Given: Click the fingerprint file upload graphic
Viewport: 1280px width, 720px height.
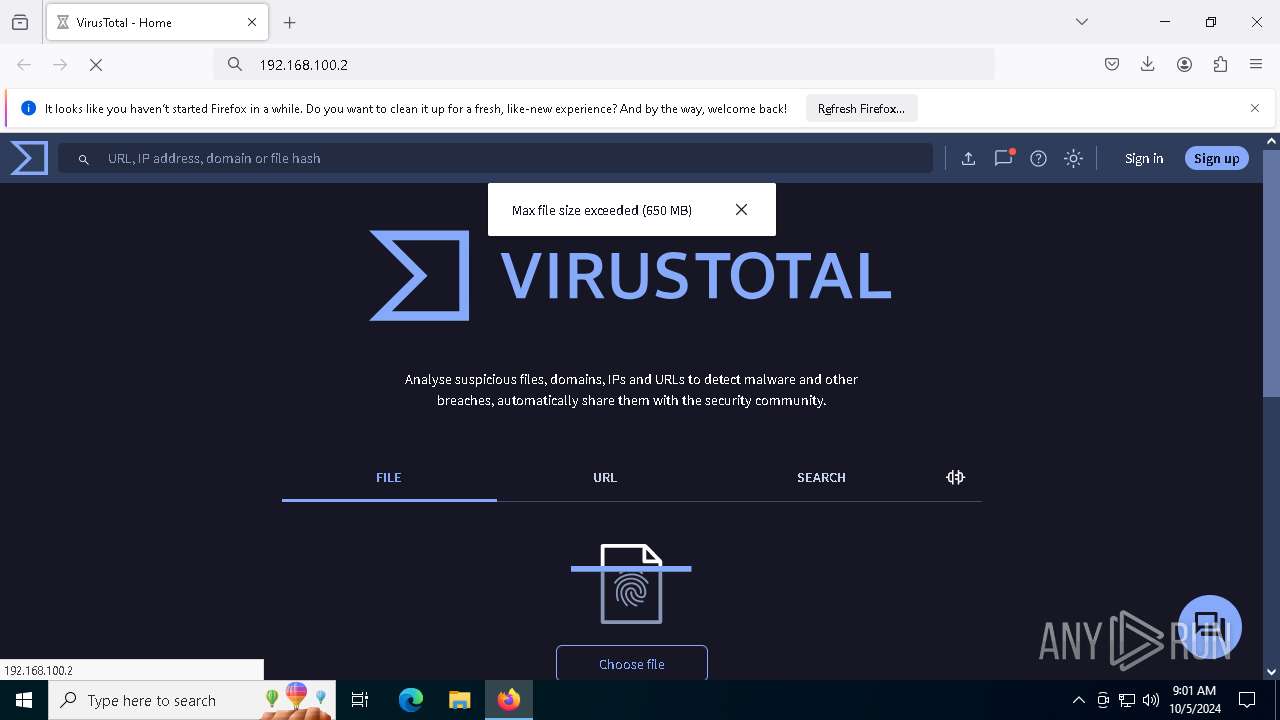Looking at the screenshot, I should click(x=631, y=584).
